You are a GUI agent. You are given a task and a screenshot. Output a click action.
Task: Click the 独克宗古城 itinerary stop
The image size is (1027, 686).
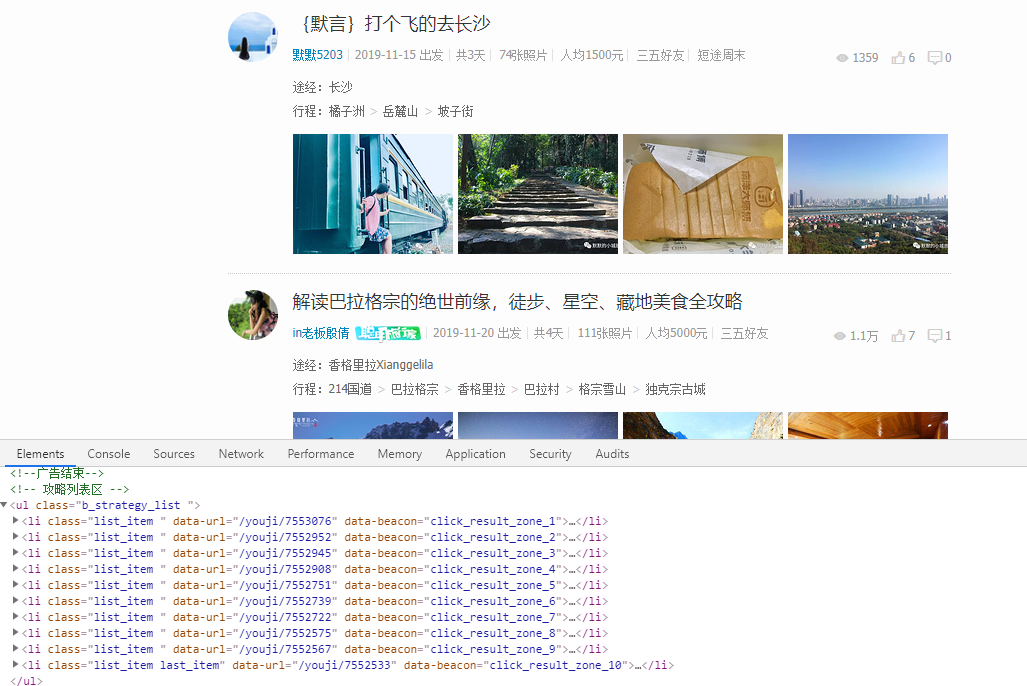pyautogui.click(x=675, y=389)
